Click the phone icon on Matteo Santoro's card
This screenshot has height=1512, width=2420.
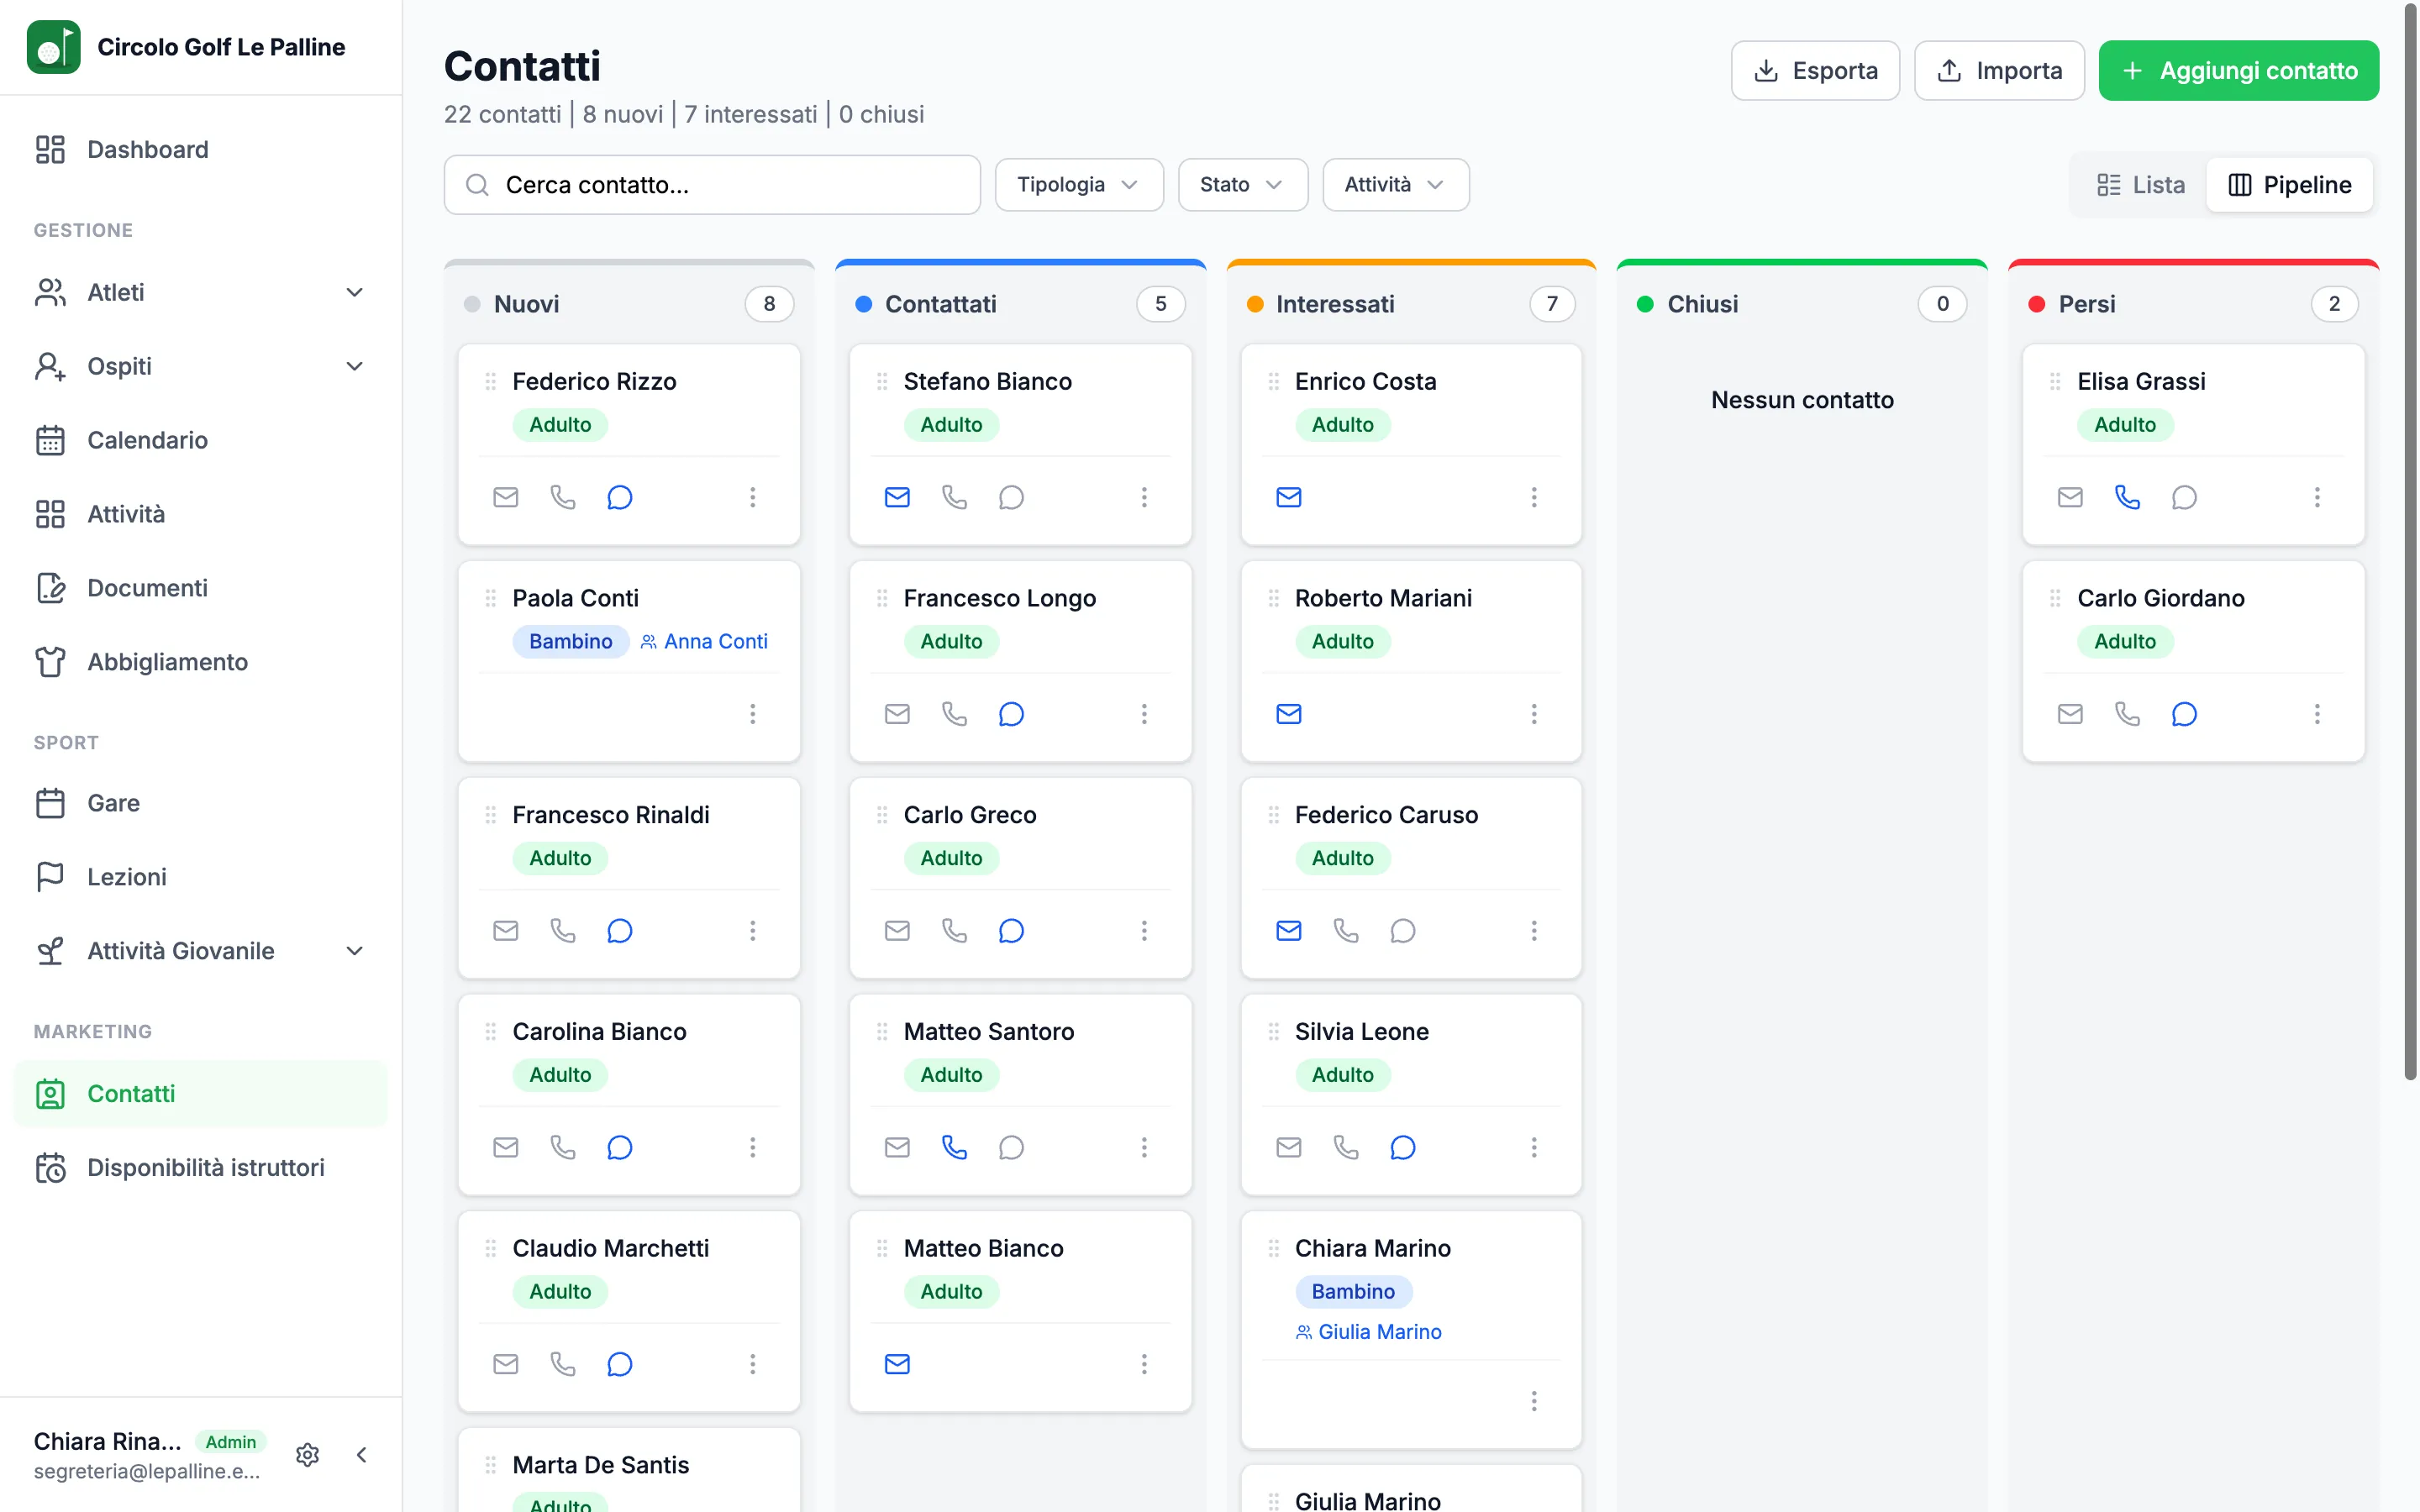(954, 1147)
